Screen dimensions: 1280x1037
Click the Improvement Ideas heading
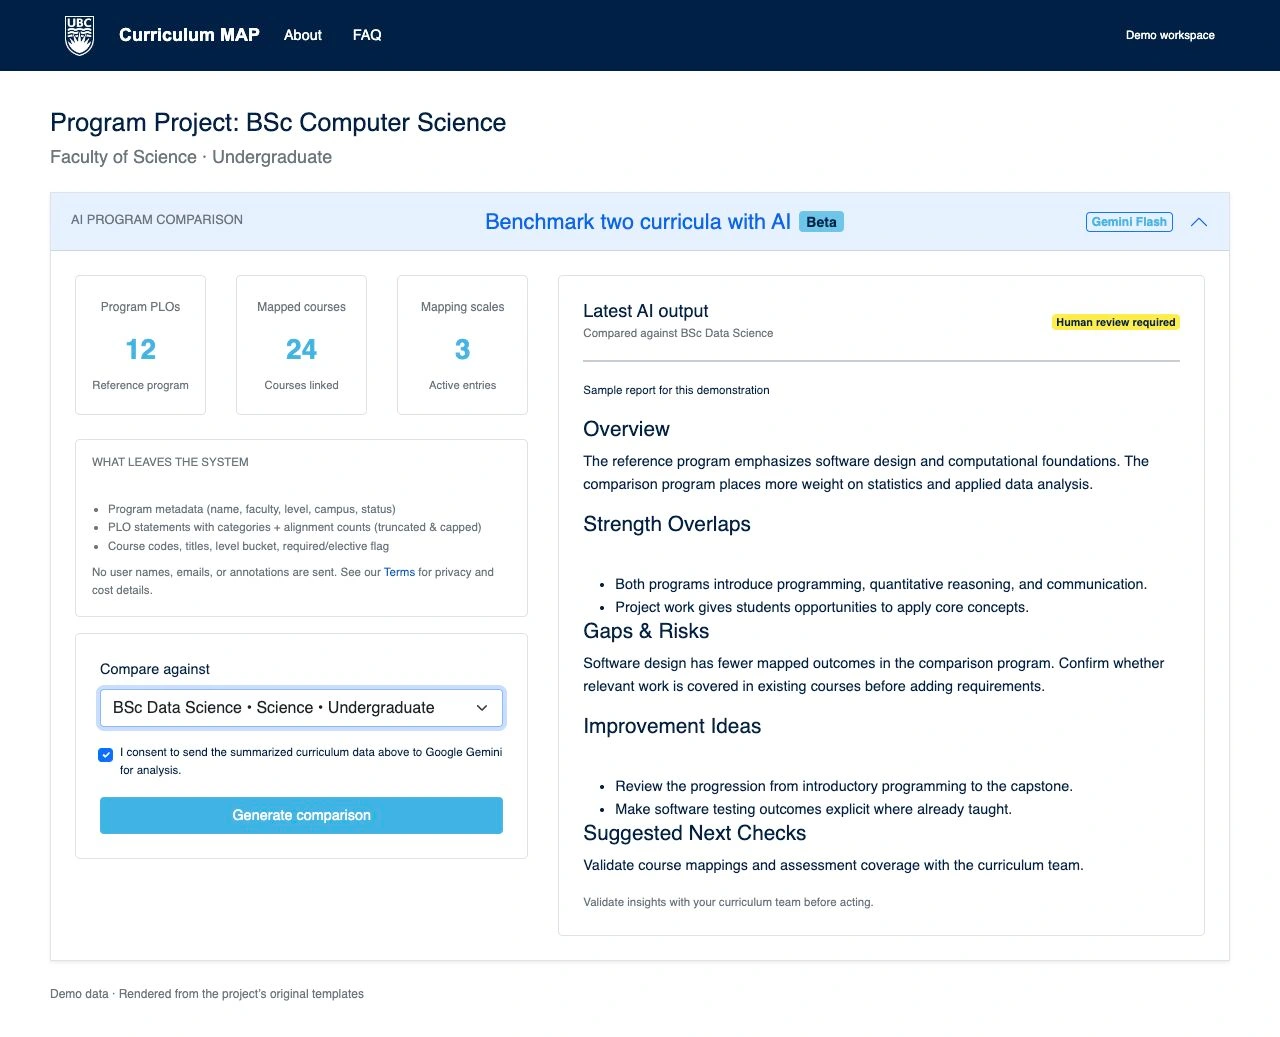click(x=672, y=726)
